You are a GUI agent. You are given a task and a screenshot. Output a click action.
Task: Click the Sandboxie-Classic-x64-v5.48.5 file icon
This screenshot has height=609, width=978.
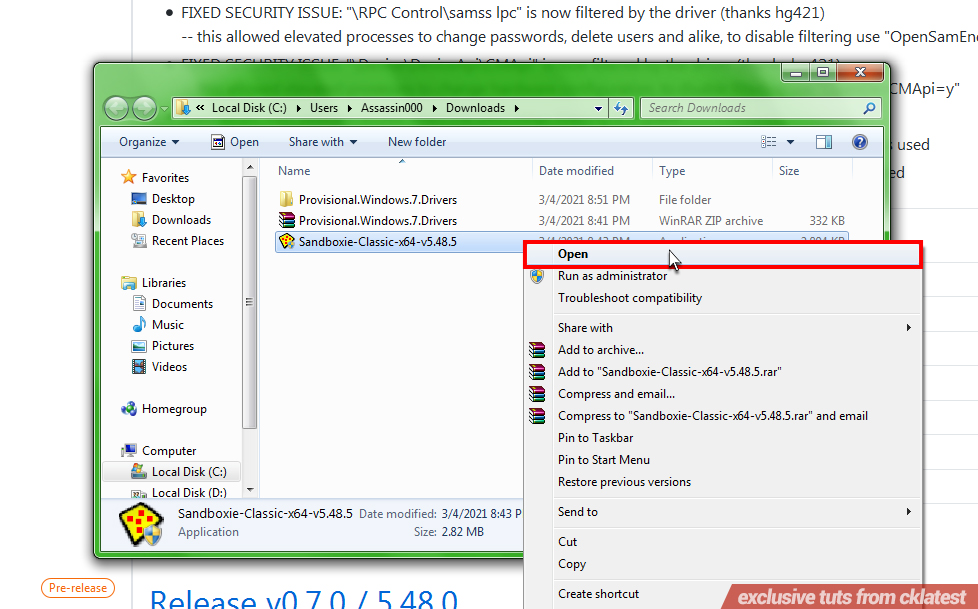click(285, 240)
